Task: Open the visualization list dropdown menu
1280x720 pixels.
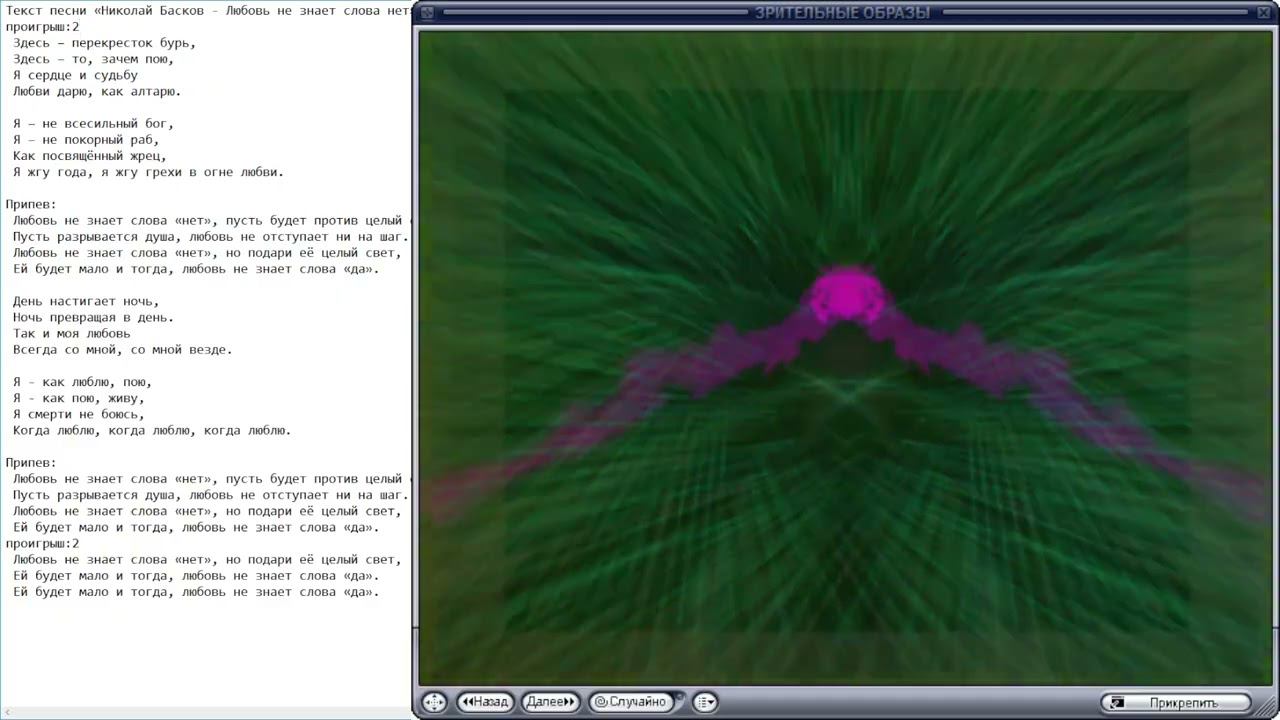Action: [x=705, y=702]
